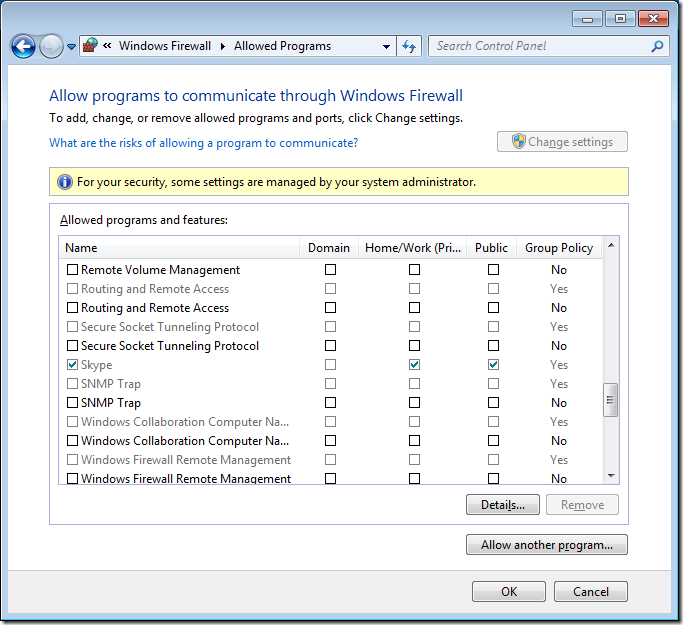Click the list scrollbar down arrow
This screenshot has width=683, height=625.
(x=611, y=477)
